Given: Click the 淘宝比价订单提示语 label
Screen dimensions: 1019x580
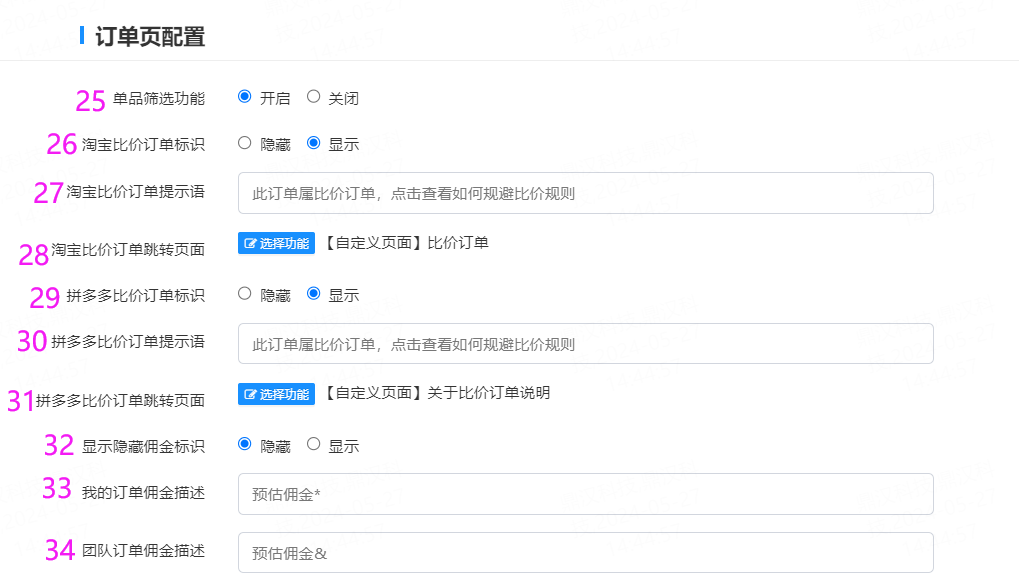Looking at the screenshot, I should pos(135,192).
